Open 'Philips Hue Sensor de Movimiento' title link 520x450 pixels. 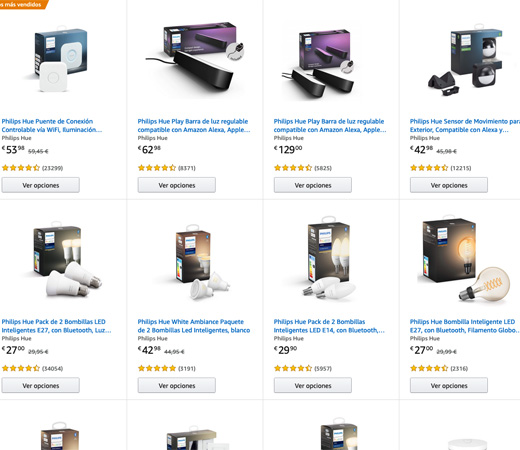465,125
